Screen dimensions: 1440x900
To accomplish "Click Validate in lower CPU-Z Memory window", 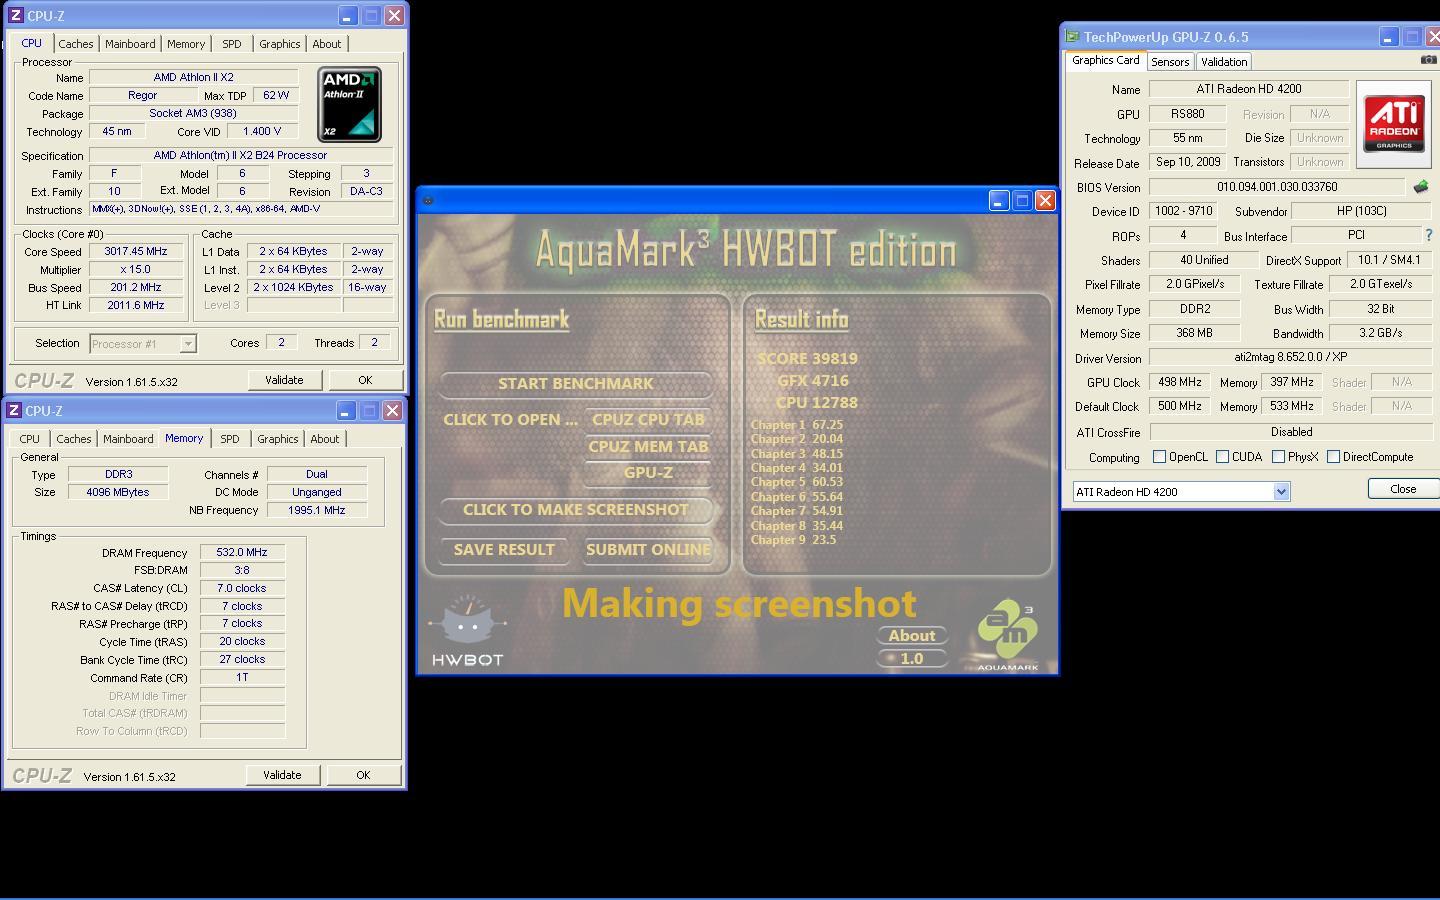I will [282, 775].
